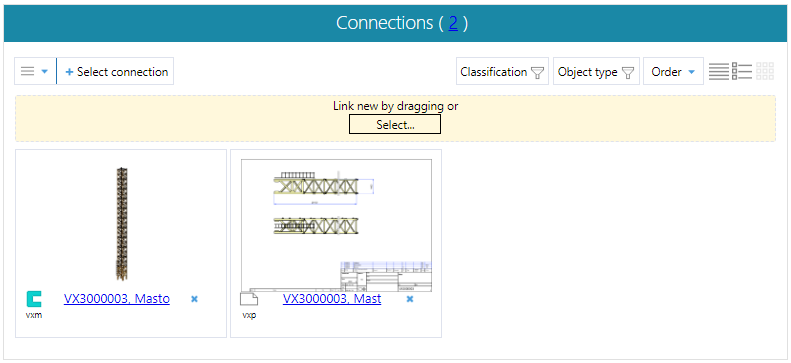Click the Object type funnel icon
791x363 pixels.
point(628,73)
